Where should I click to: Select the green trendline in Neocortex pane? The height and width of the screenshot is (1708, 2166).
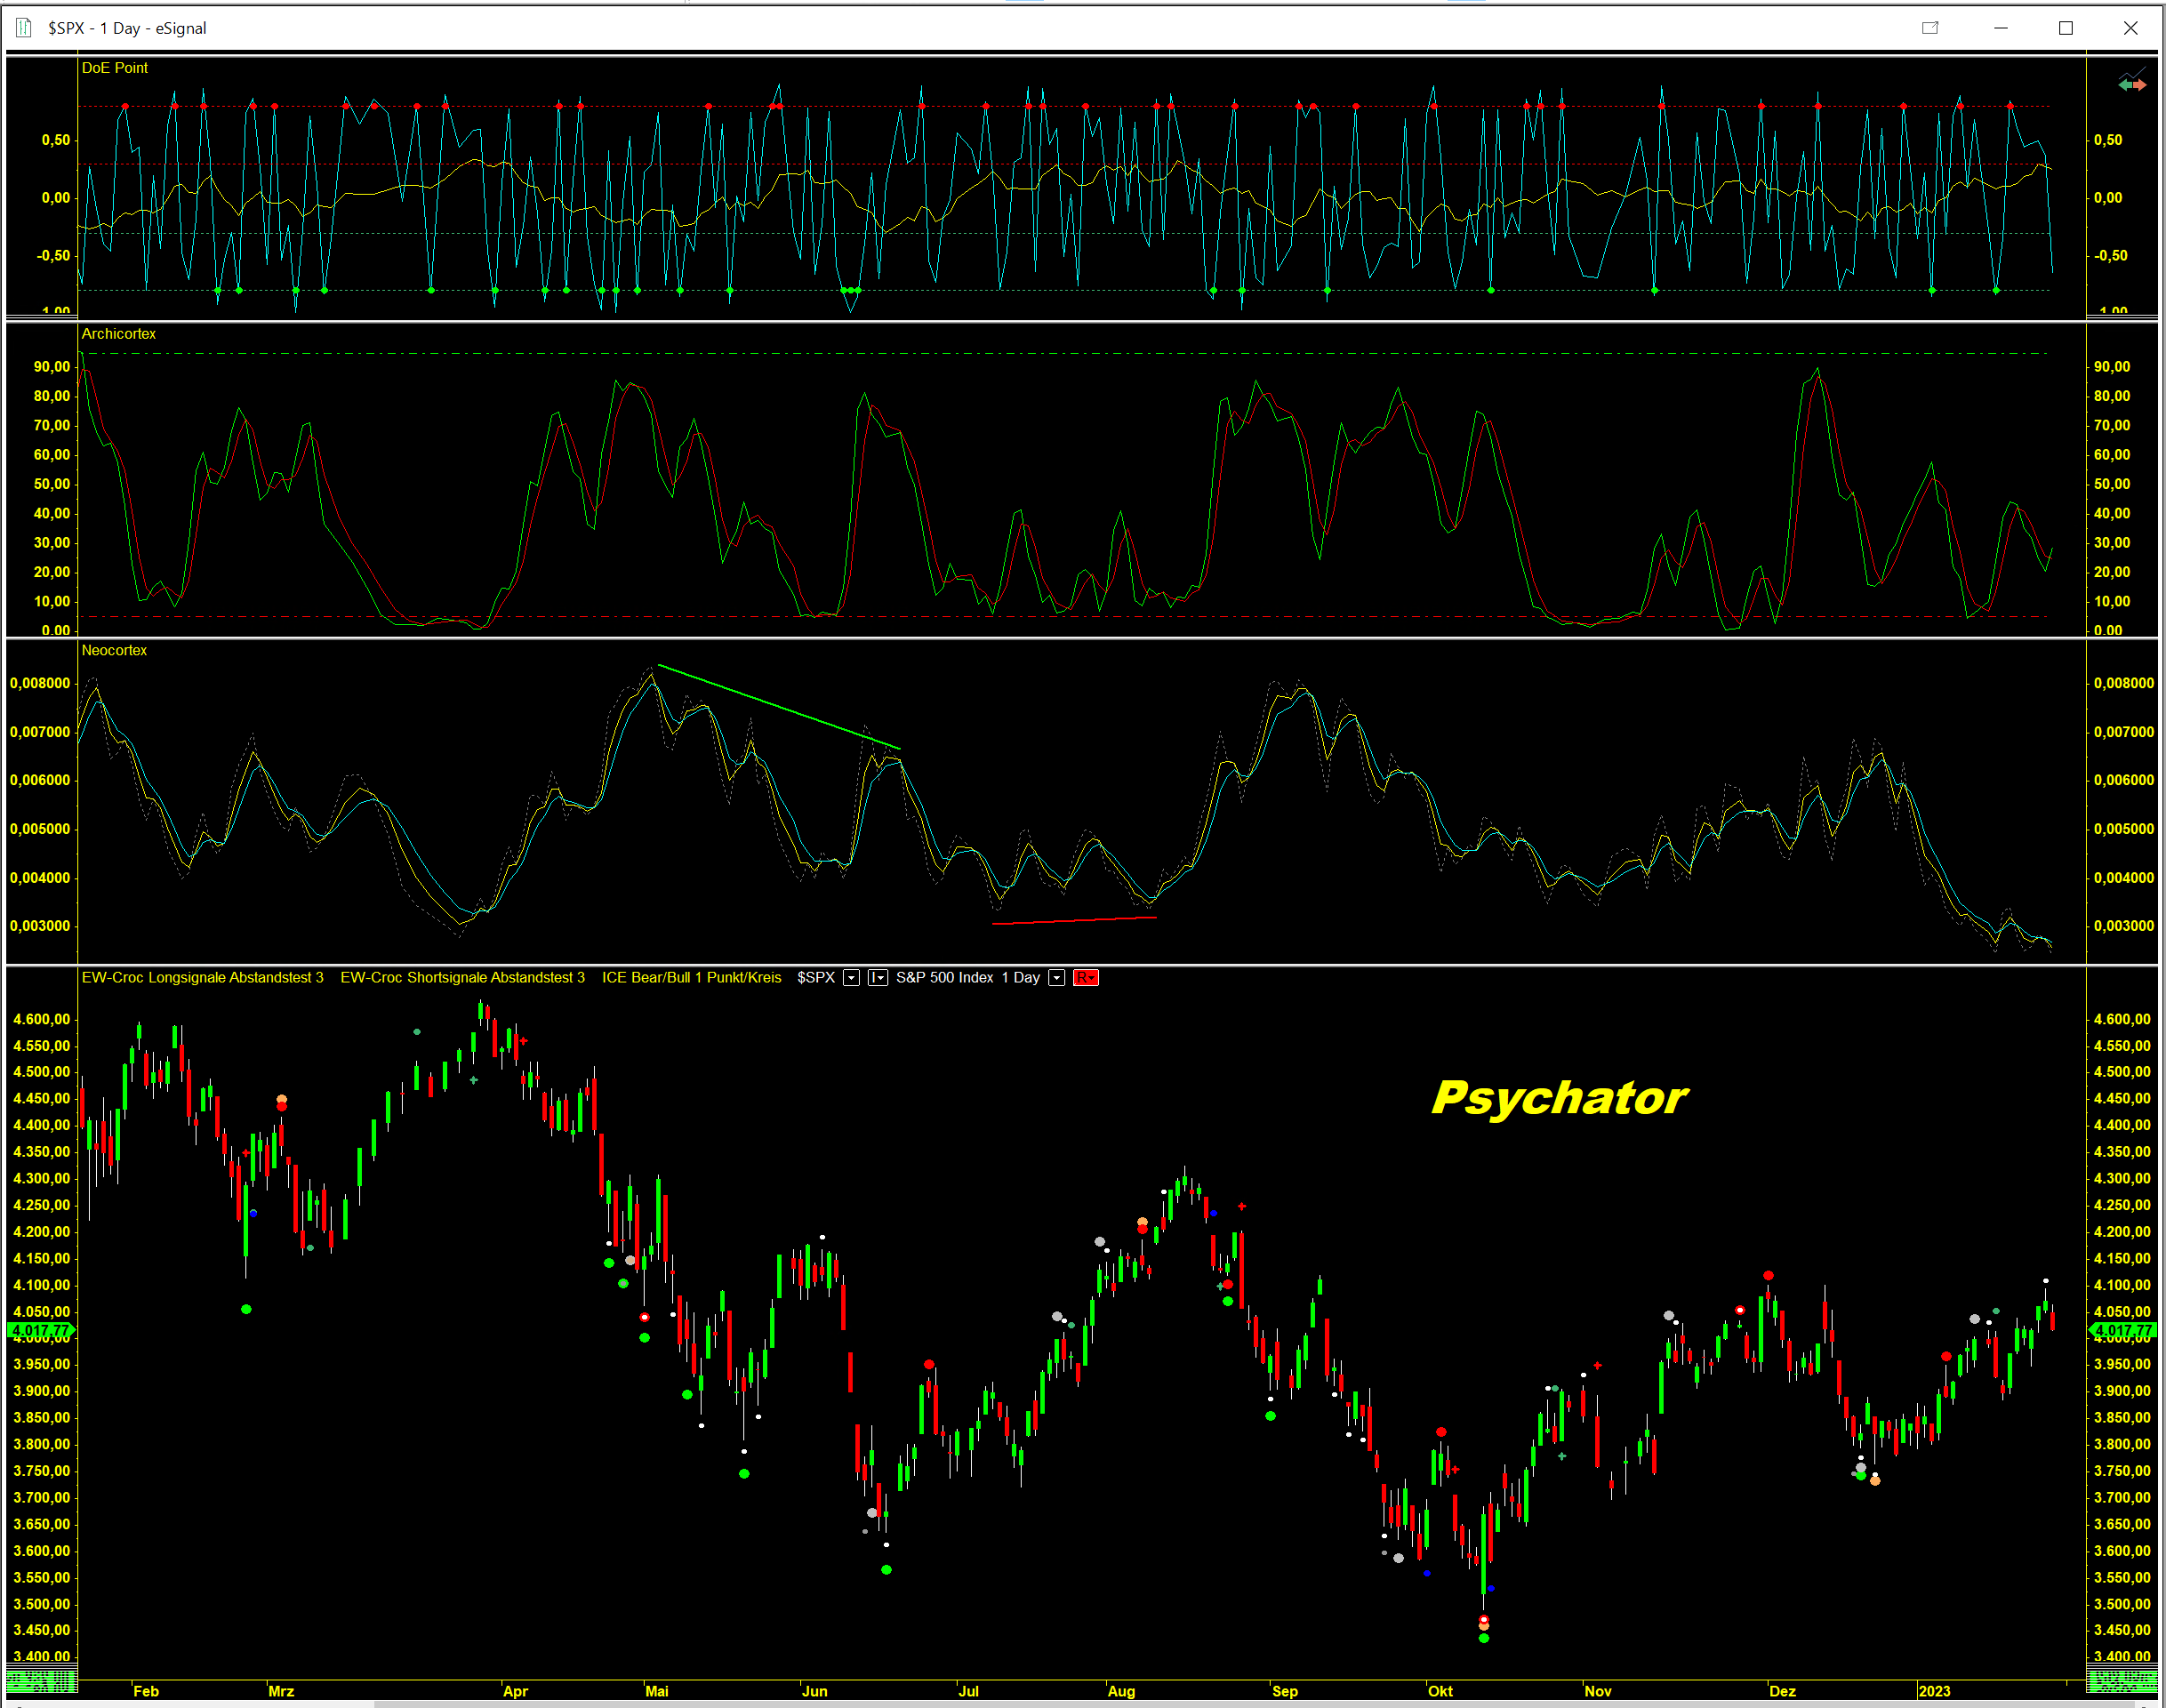780,707
